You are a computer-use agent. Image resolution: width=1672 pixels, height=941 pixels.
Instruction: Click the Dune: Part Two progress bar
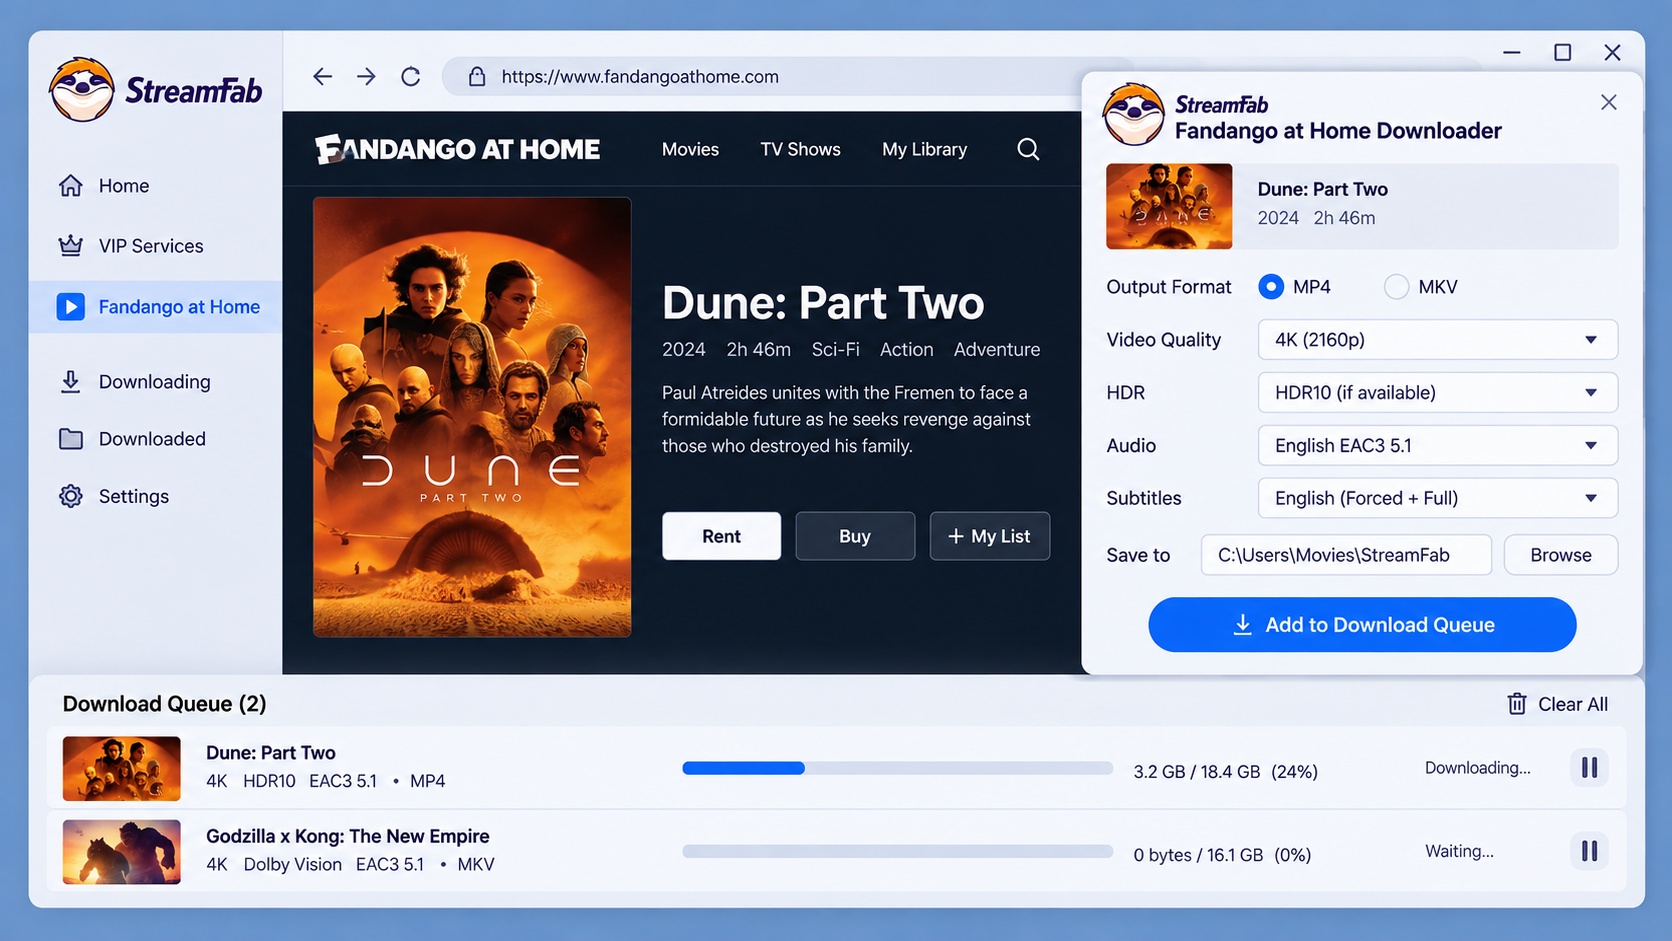point(897,768)
